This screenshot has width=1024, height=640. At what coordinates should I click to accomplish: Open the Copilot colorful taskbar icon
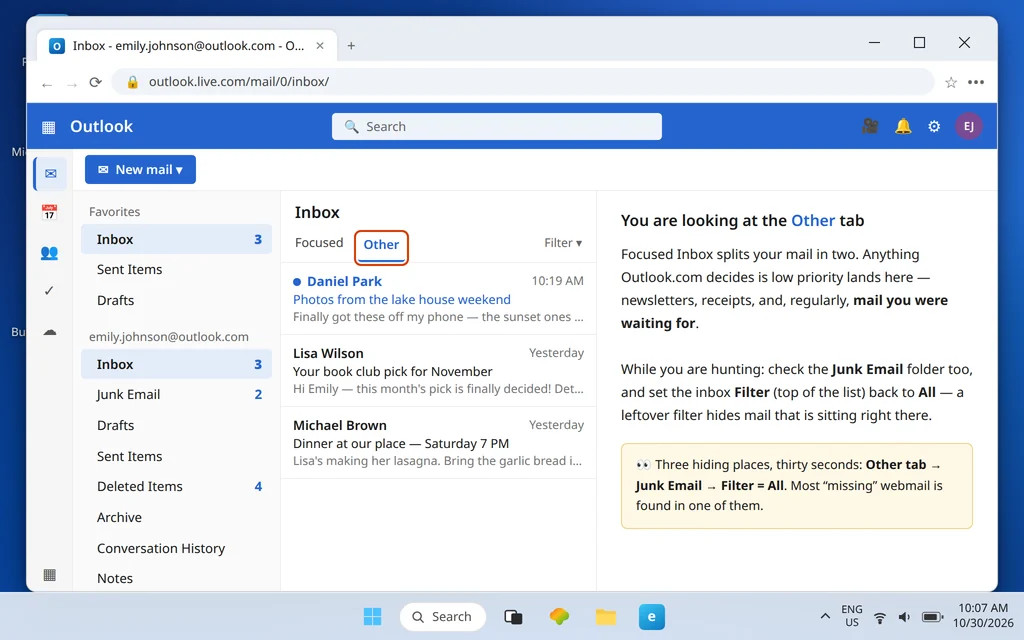click(x=560, y=616)
